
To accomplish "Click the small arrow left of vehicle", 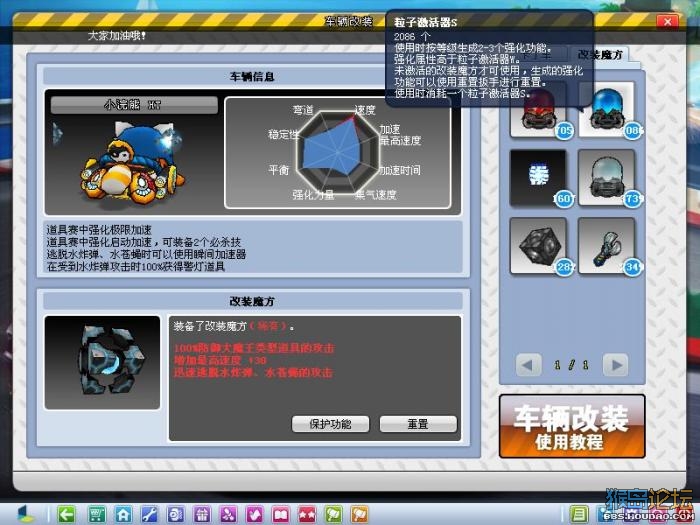I will (57, 134).
